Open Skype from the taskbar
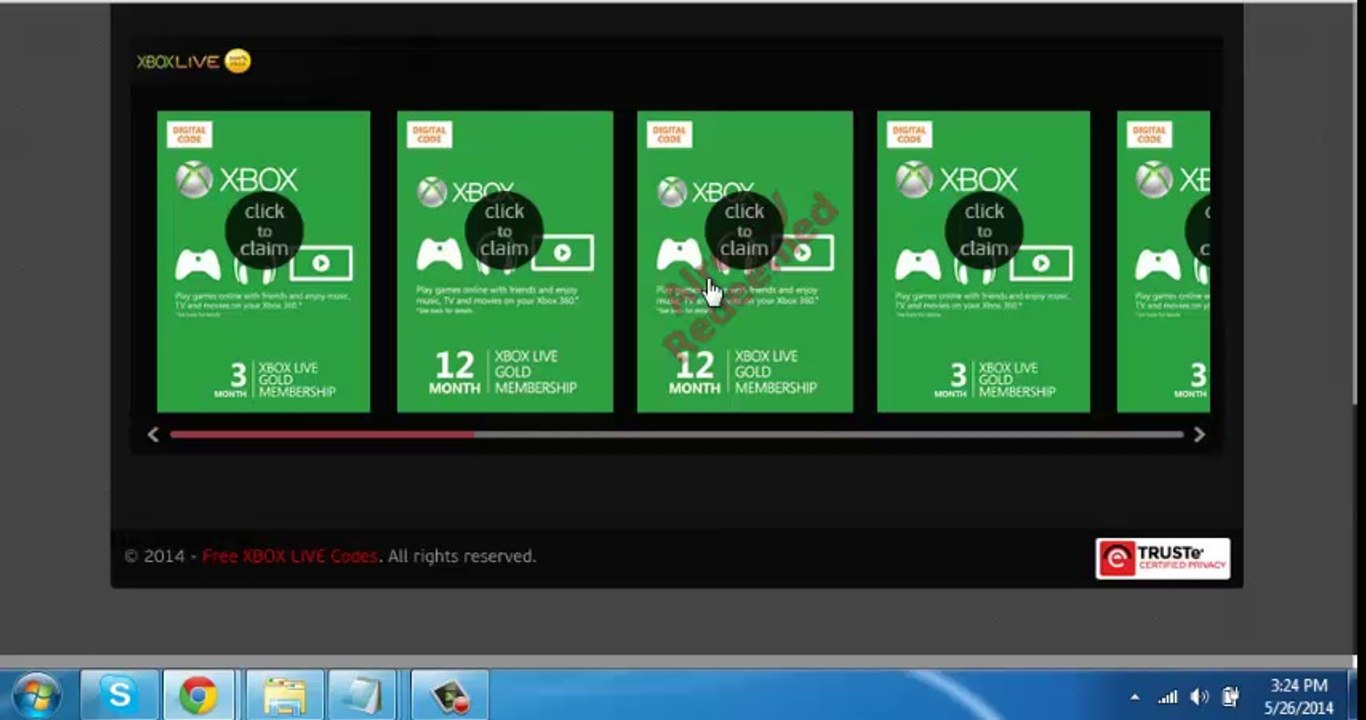Image resolution: width=1366 pixels, height=720 pixels. pos(119,695)
